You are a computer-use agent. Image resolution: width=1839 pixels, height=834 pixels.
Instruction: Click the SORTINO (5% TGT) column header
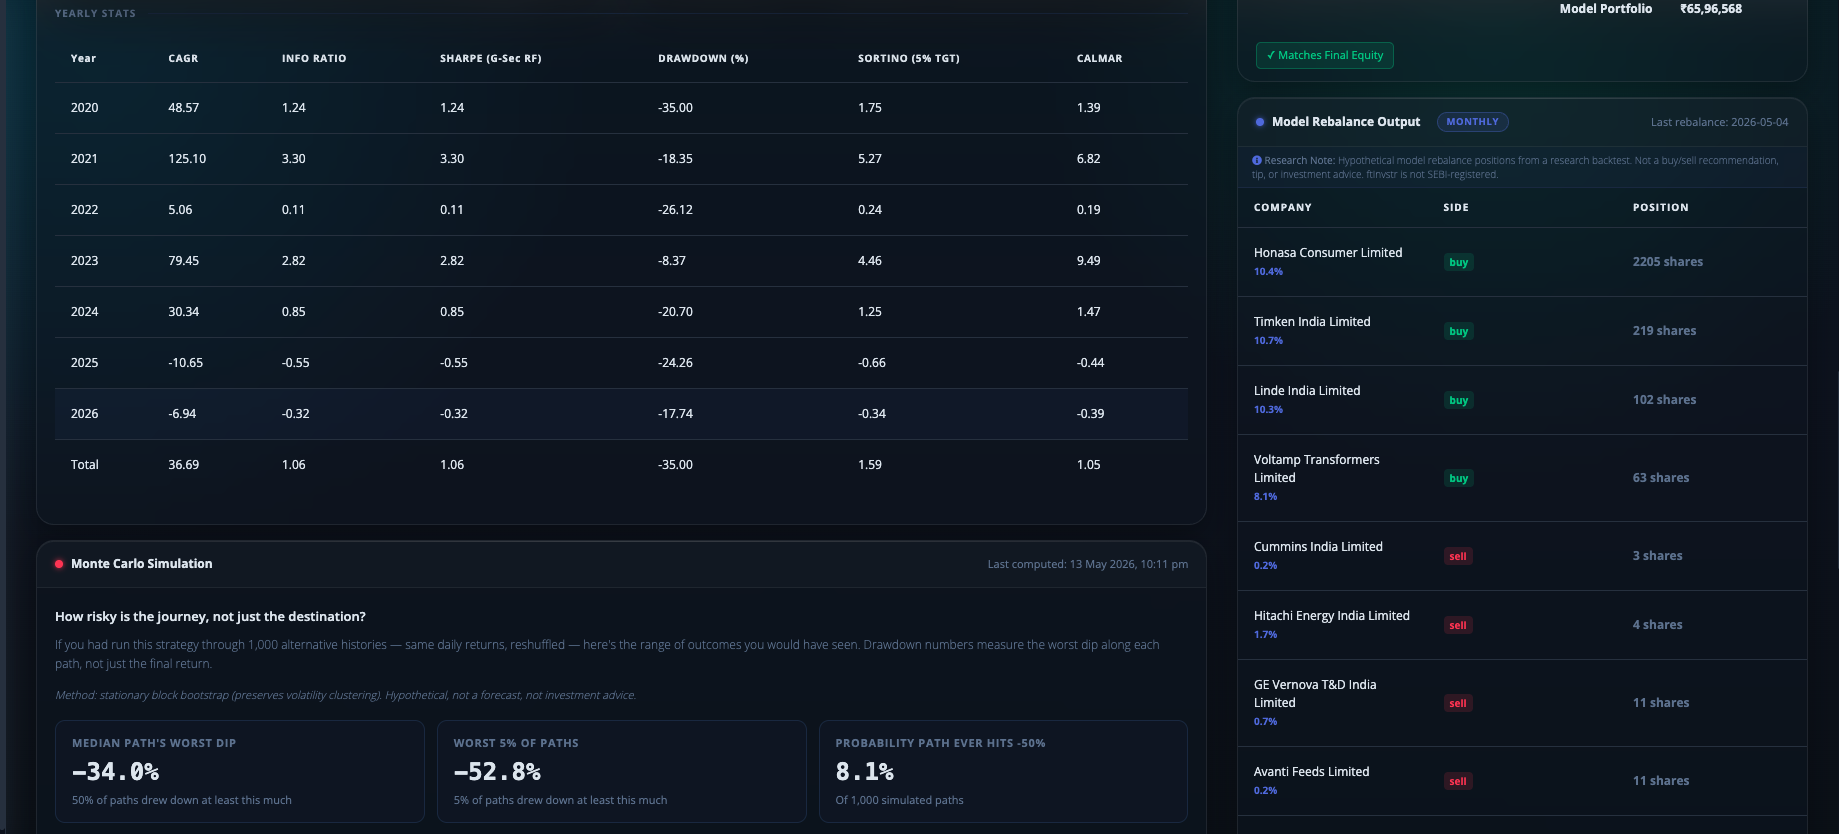point(909,59)
